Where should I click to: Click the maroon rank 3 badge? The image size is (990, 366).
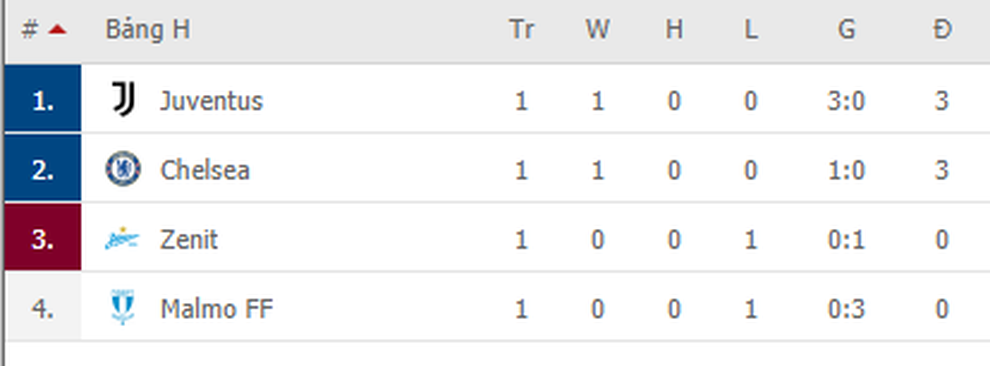coord(43,237)
